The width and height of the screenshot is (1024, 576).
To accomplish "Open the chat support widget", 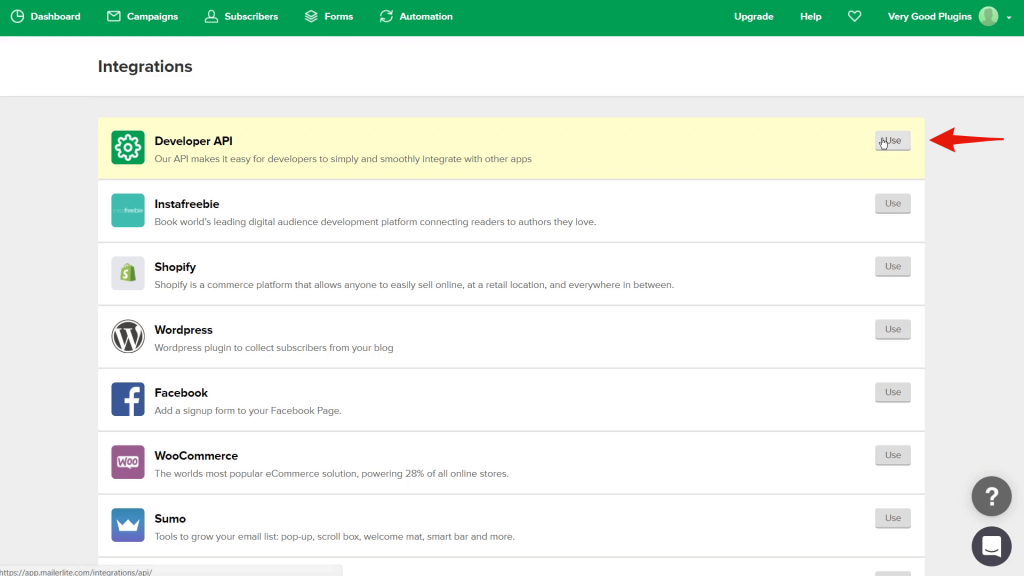I will (991, 546).
